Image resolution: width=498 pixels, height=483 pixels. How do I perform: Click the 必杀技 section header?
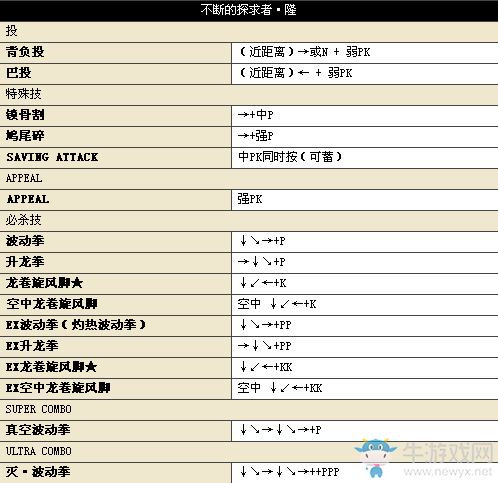click(23, 220)
